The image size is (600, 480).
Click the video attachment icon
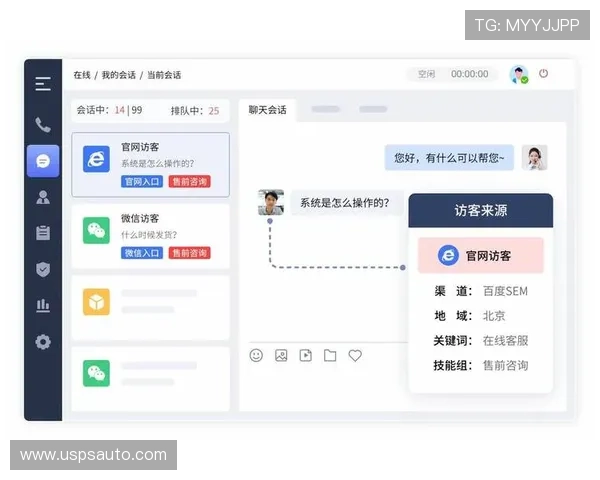305,356
